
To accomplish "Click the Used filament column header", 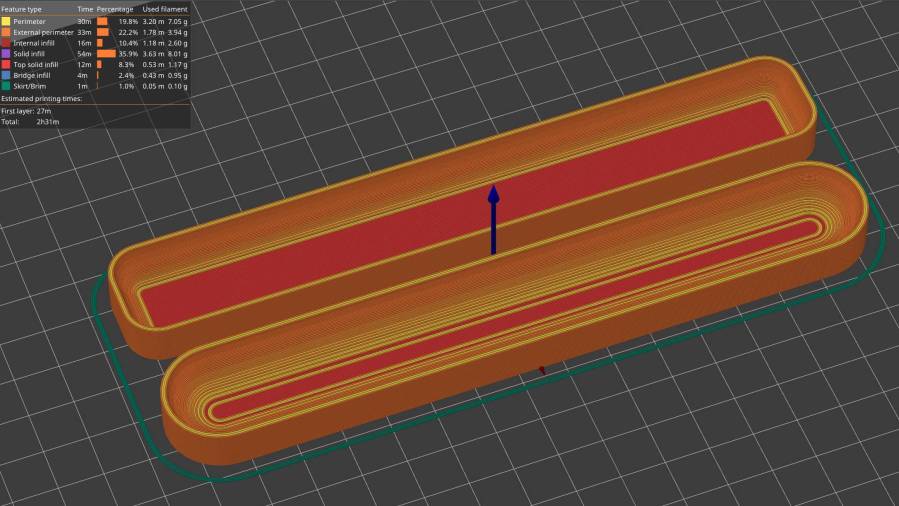I will [164, 9].
